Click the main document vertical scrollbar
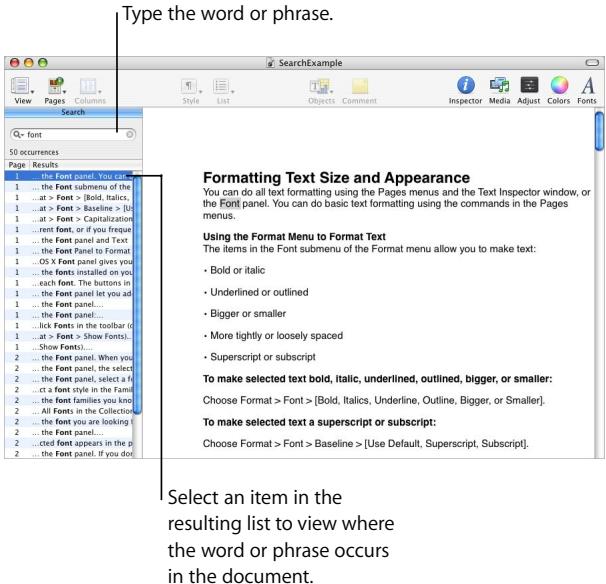 click(x=599, y=131)
